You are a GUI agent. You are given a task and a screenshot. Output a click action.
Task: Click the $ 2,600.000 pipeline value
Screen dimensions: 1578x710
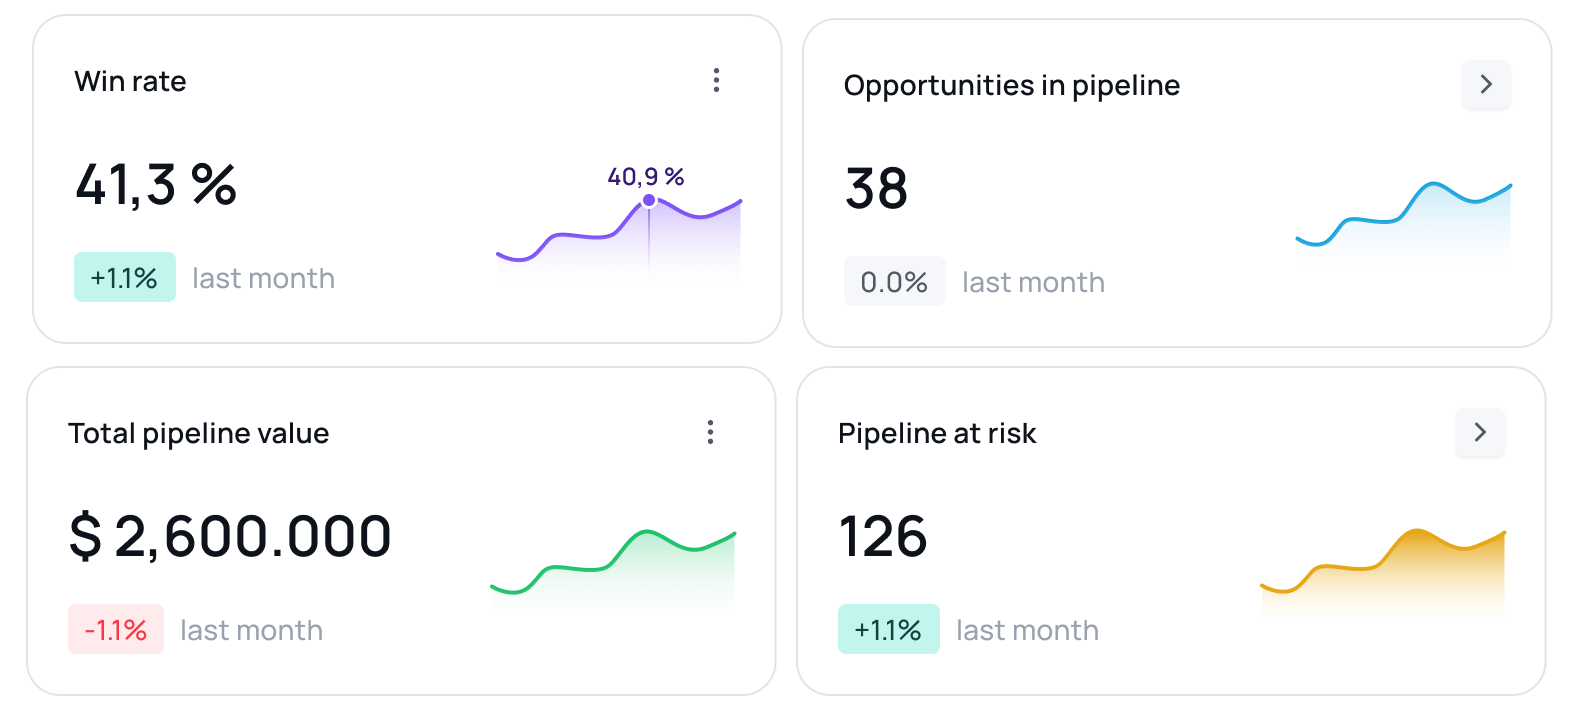tap(230, 537)
